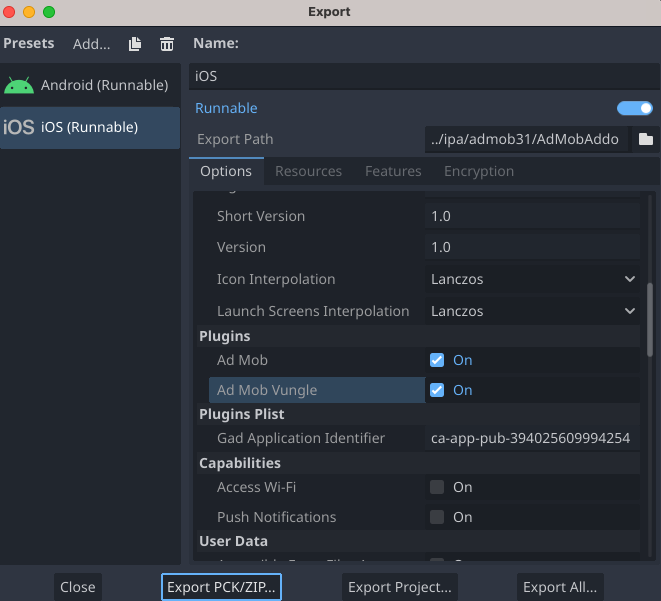
Task: Click the Push Notifications label
Action: pyautogui.click(x=277, y=517)
